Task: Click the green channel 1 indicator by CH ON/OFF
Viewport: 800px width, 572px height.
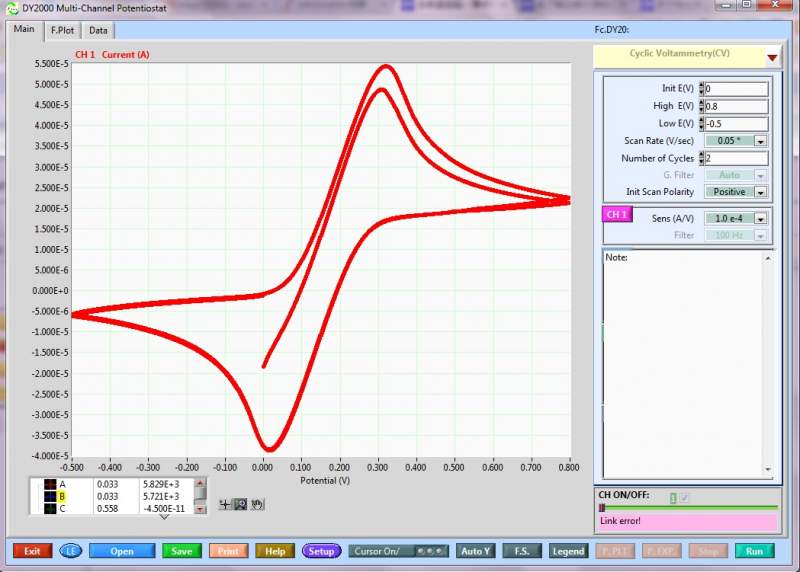Action: pyautogui.click(x=673, y=498)
